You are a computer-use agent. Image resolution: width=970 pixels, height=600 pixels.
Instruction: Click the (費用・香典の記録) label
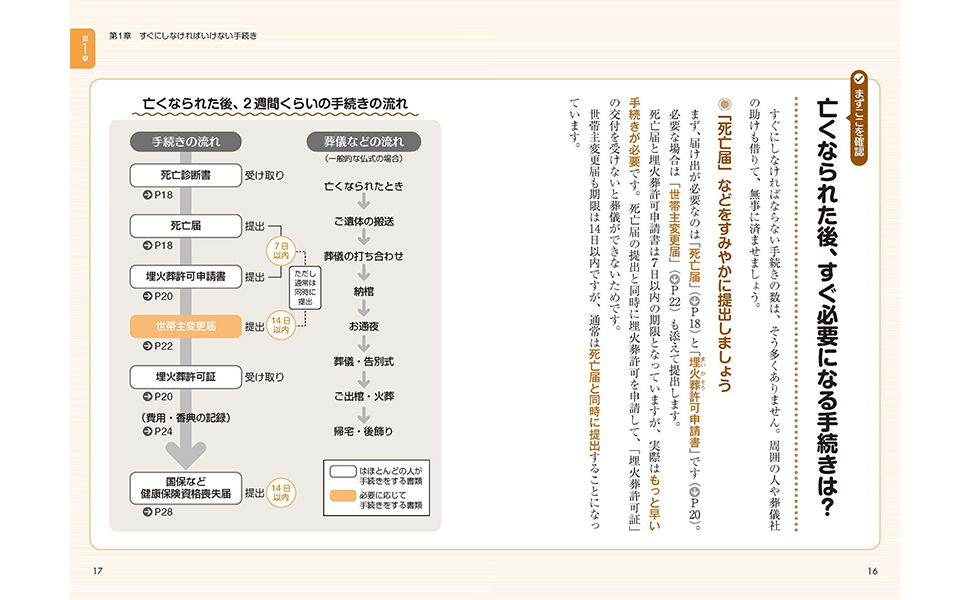pos(186,418)
